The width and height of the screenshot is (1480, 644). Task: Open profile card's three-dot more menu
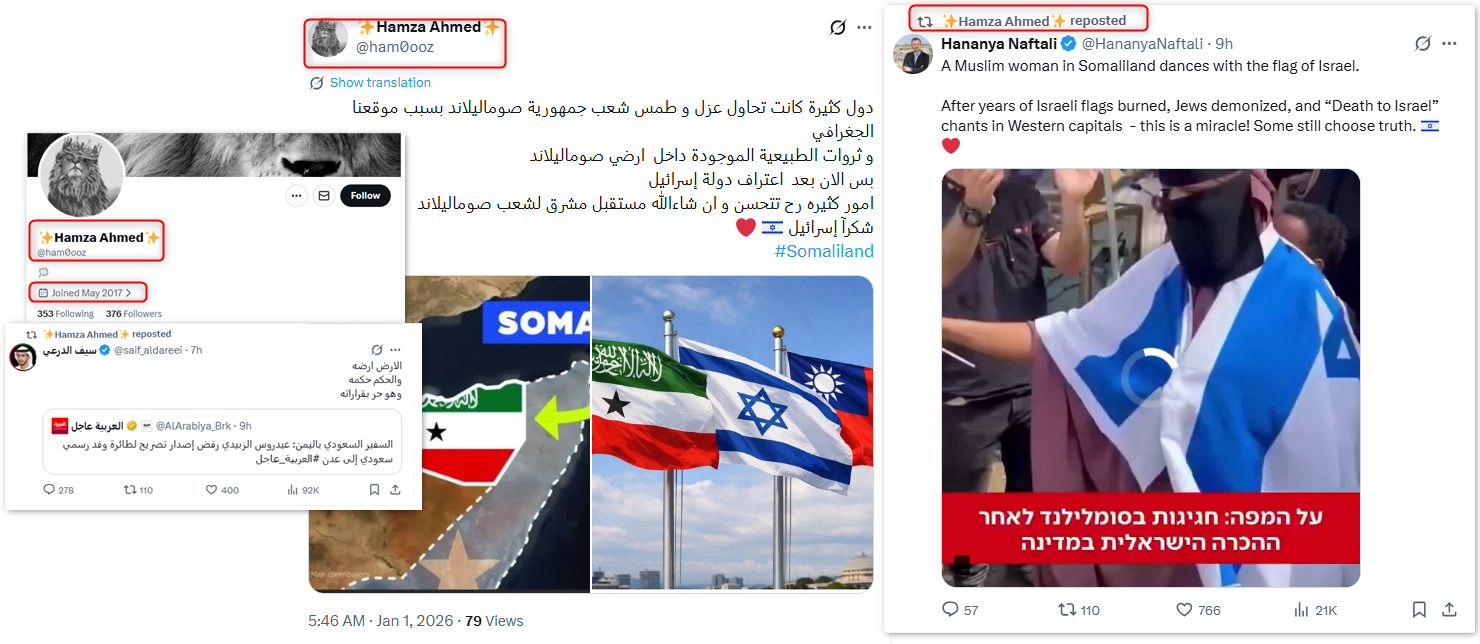click(x=296, y=196)
